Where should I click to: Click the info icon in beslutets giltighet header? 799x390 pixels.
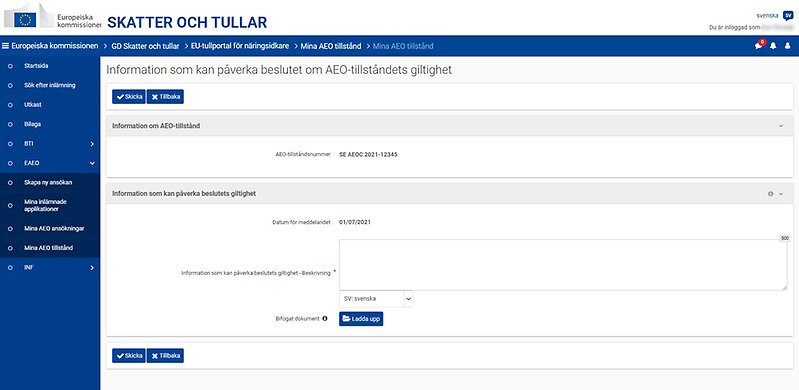coord(770,194)
